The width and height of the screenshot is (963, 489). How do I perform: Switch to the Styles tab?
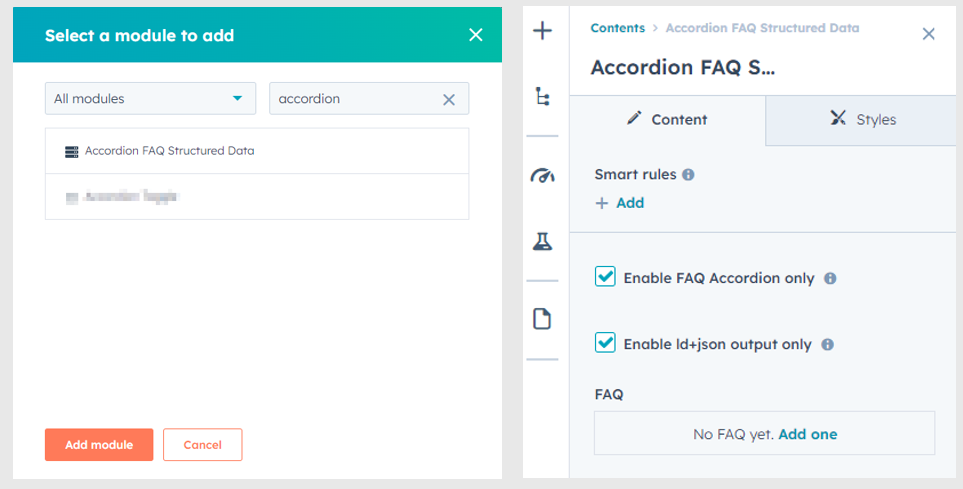tap(862, 119)
